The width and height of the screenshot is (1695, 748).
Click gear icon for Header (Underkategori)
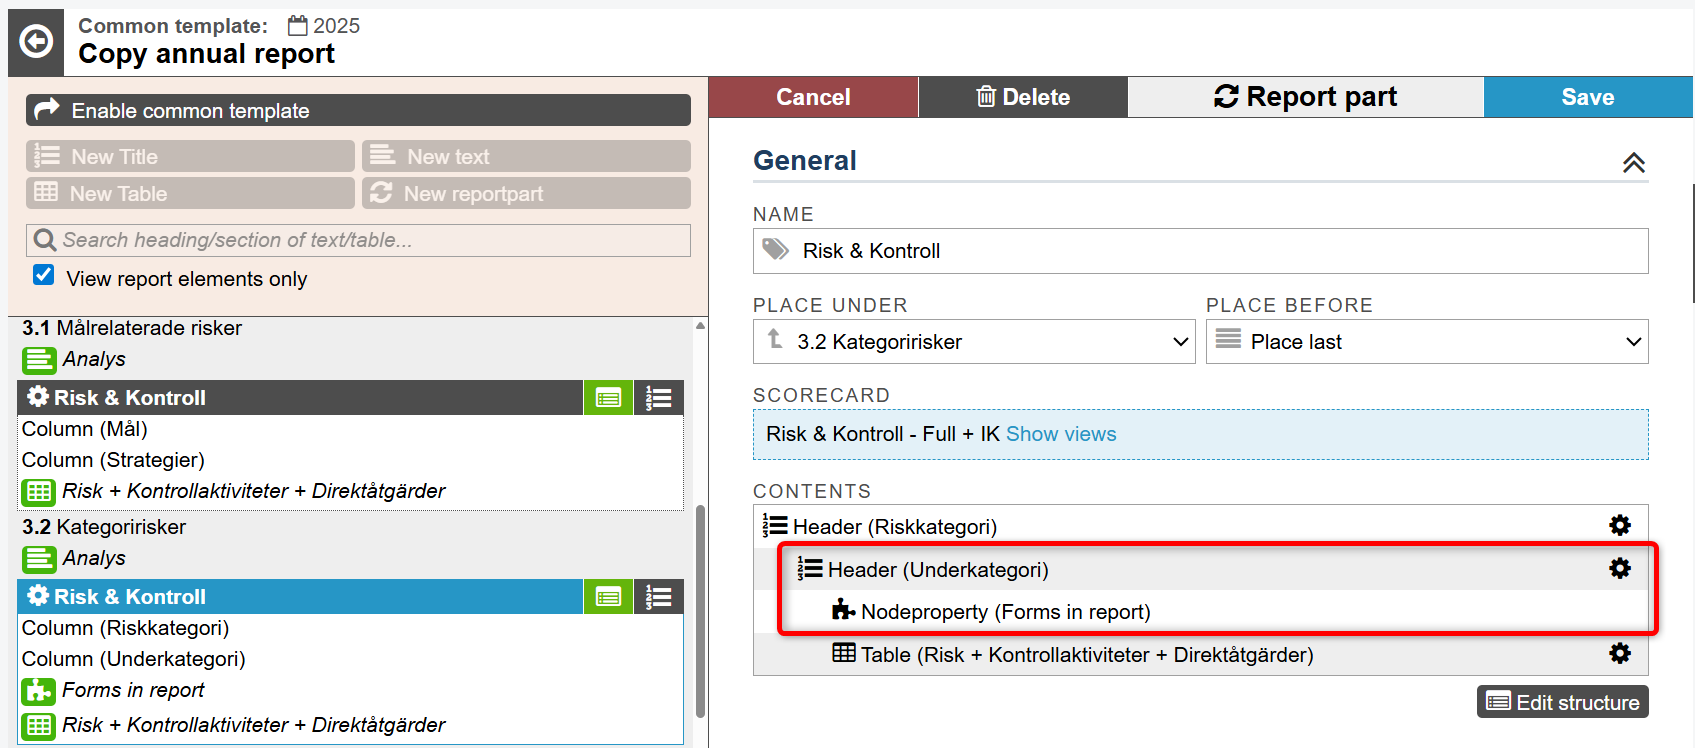[1619, 568]
